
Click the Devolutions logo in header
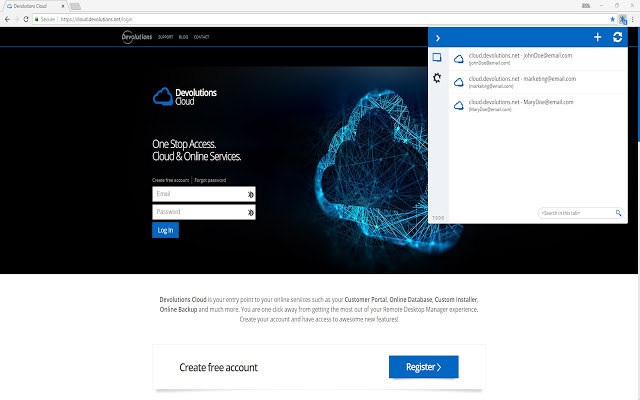click(x=137, y=37)
